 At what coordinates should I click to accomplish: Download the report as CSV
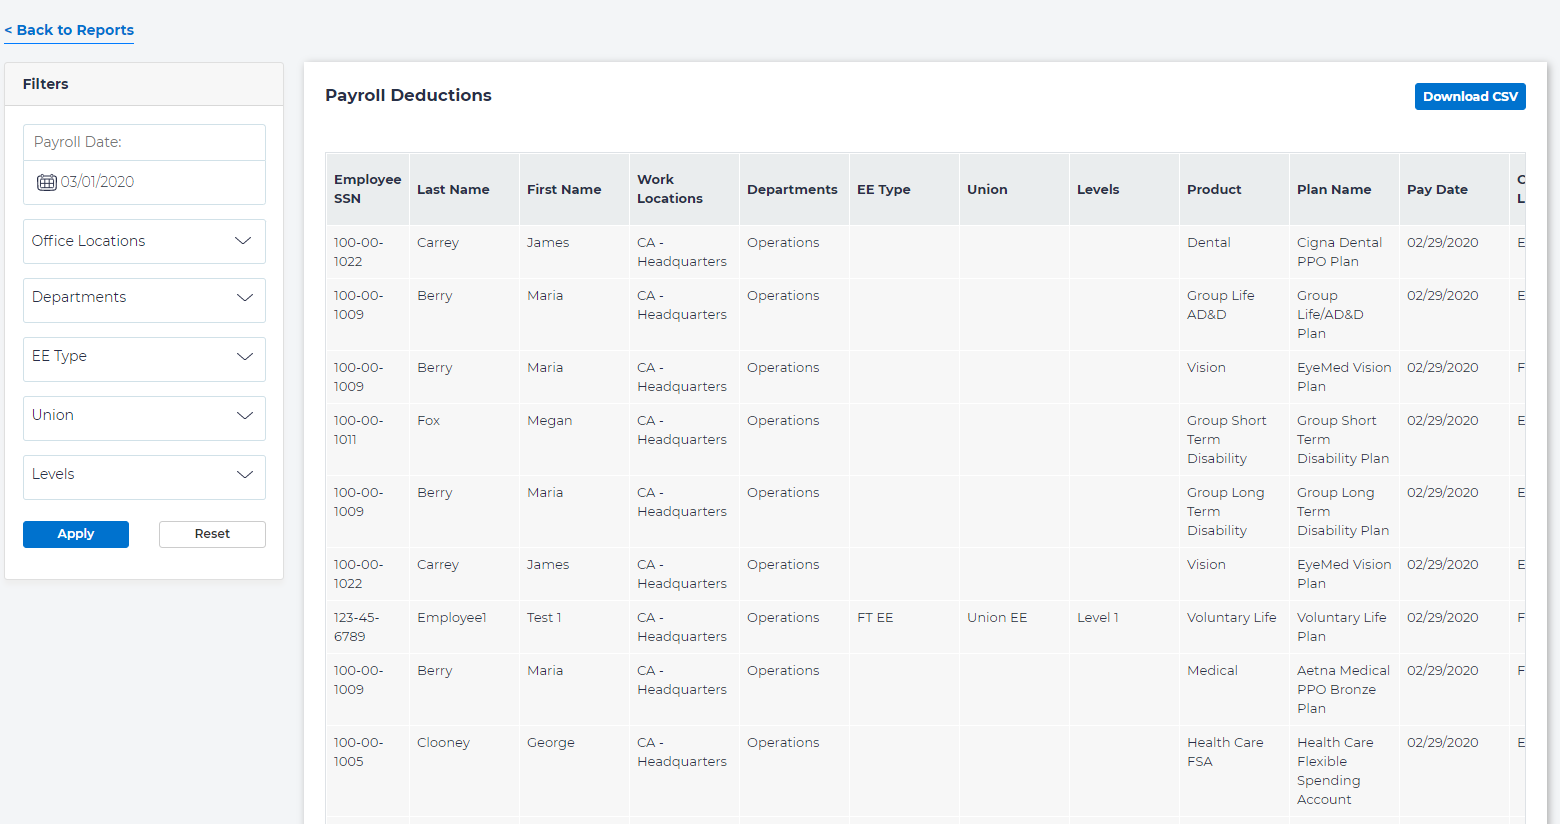click(1469, 97)
